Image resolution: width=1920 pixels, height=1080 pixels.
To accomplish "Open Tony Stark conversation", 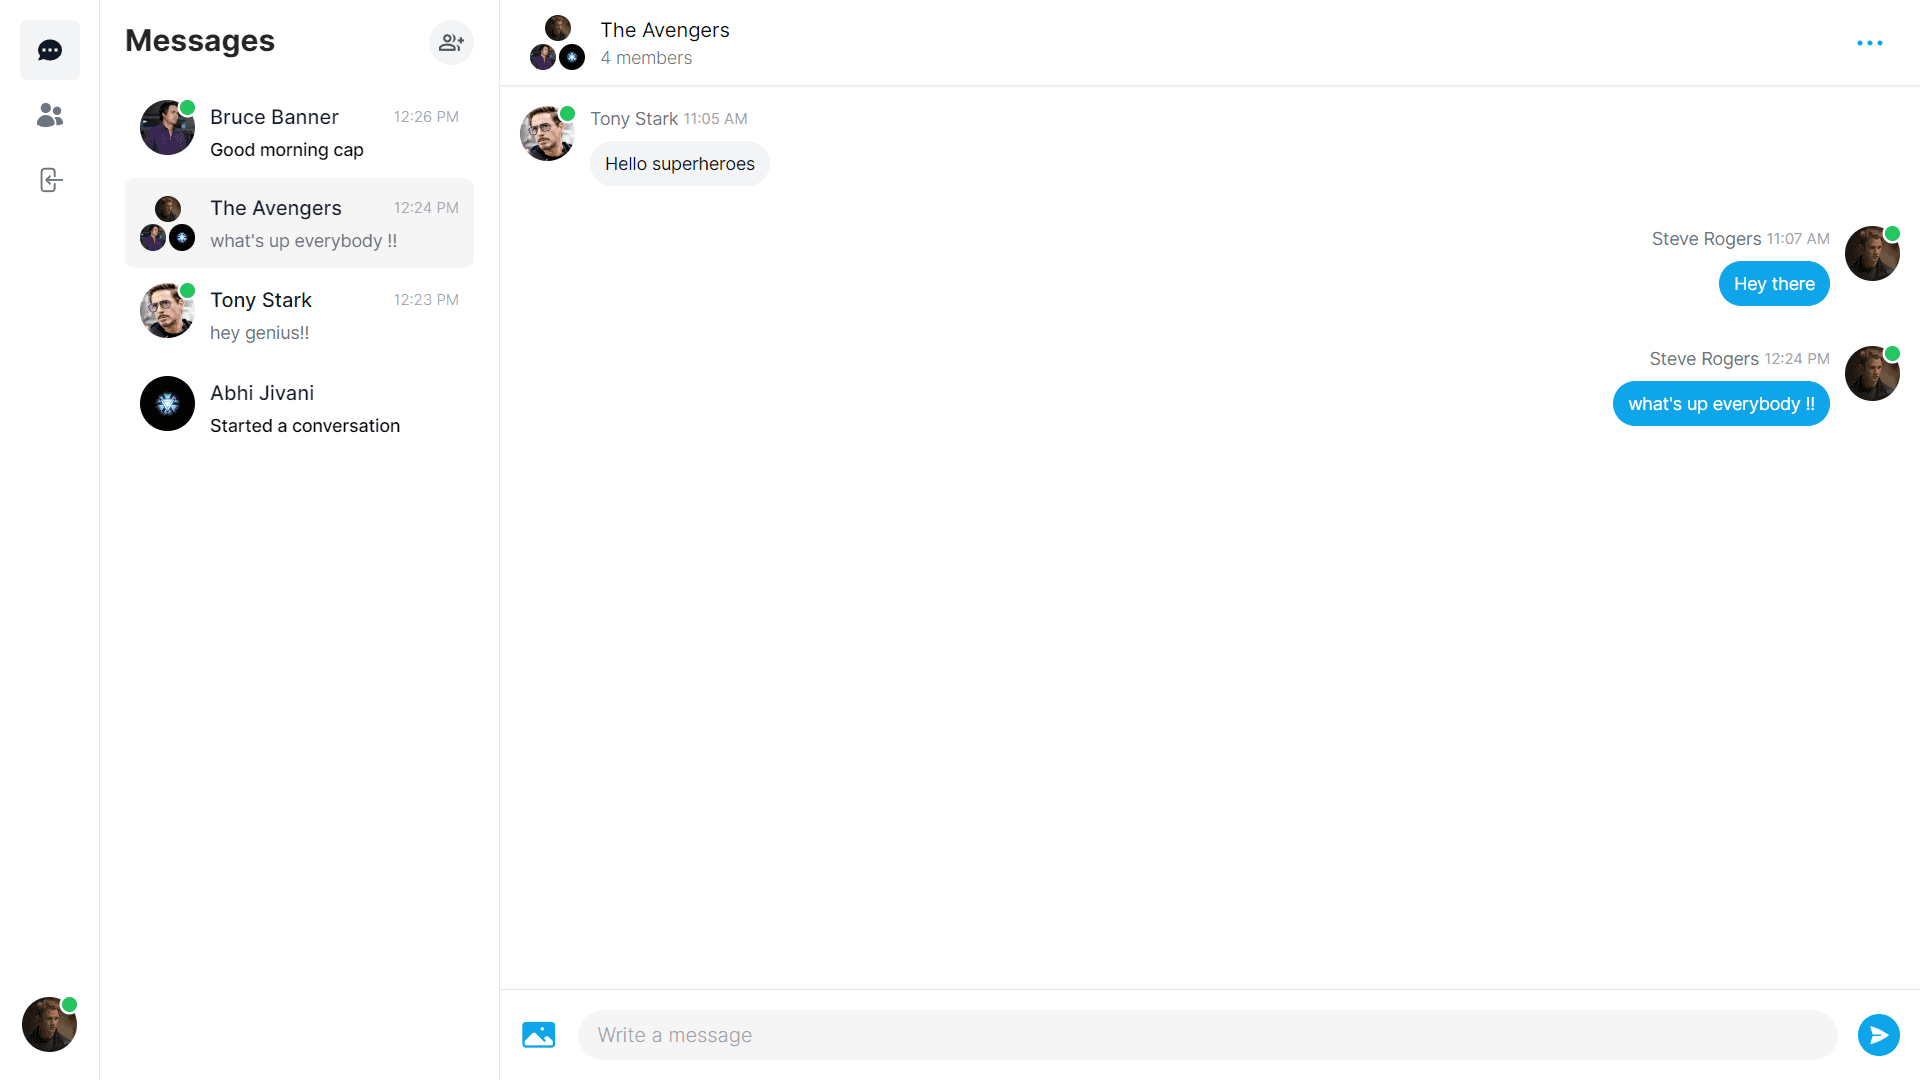I will pos(299,315).
